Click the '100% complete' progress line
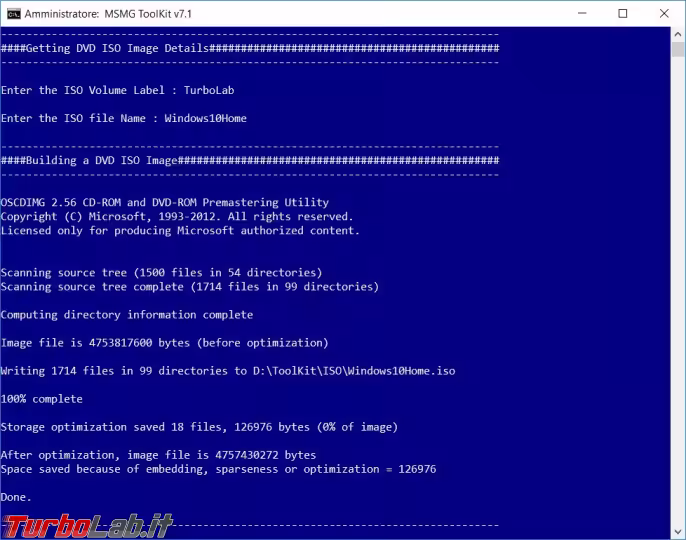Screen dimensions: 686x540 [42, 399]
